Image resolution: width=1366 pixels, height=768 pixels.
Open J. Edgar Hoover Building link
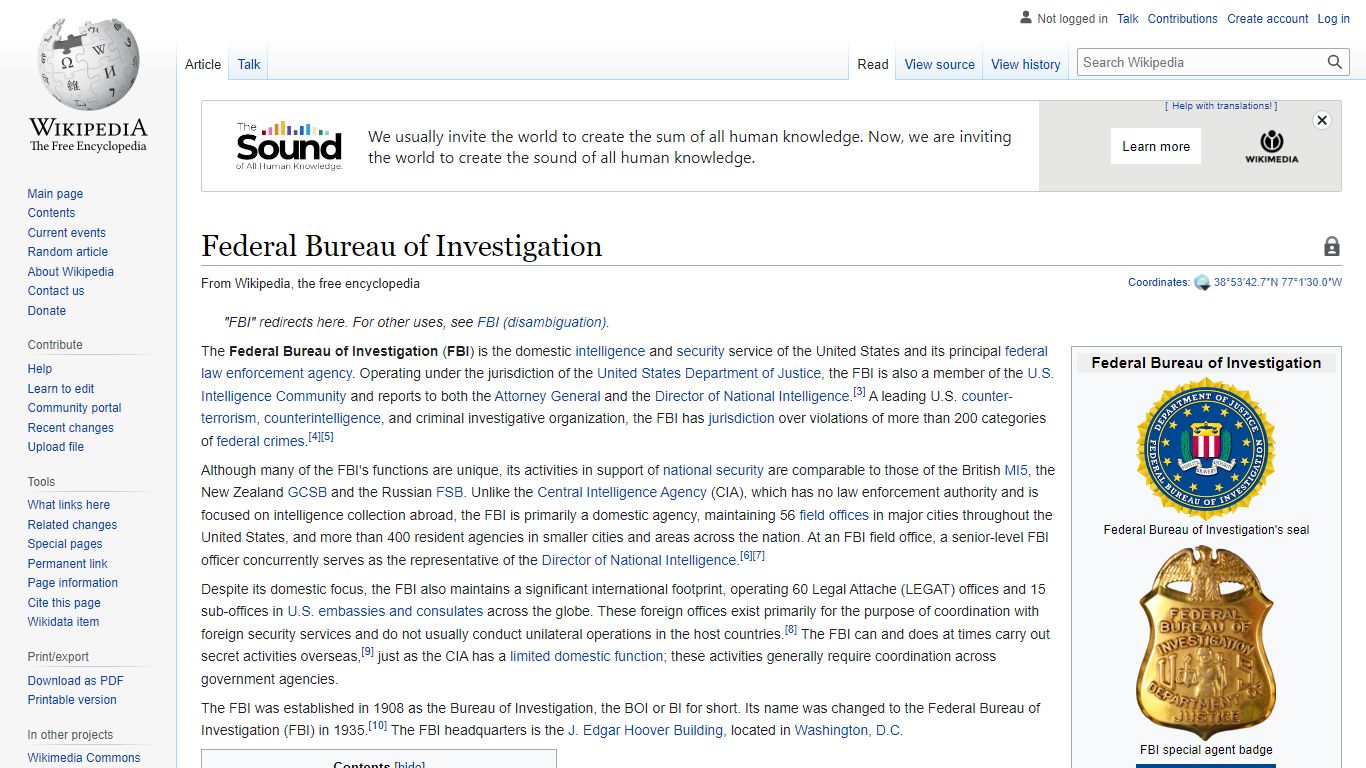pyautogui.click(x=646, y=730)
